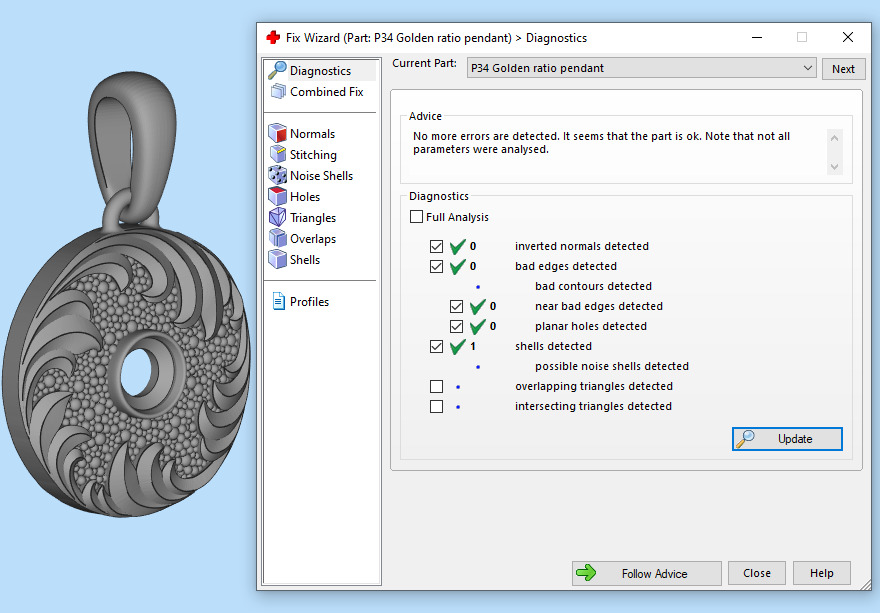Click the Normals cube icon

coord(277,133)
